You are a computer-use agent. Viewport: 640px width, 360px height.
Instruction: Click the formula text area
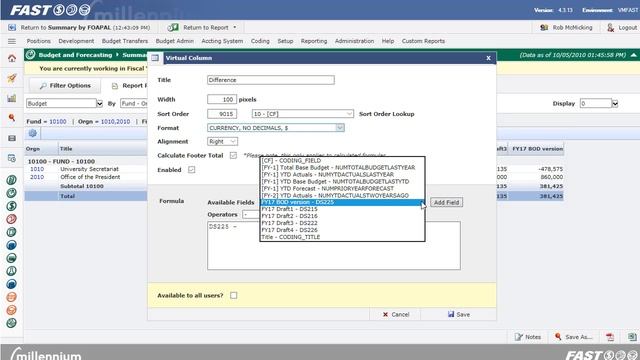pyautogui.click(x=334, y=245)
